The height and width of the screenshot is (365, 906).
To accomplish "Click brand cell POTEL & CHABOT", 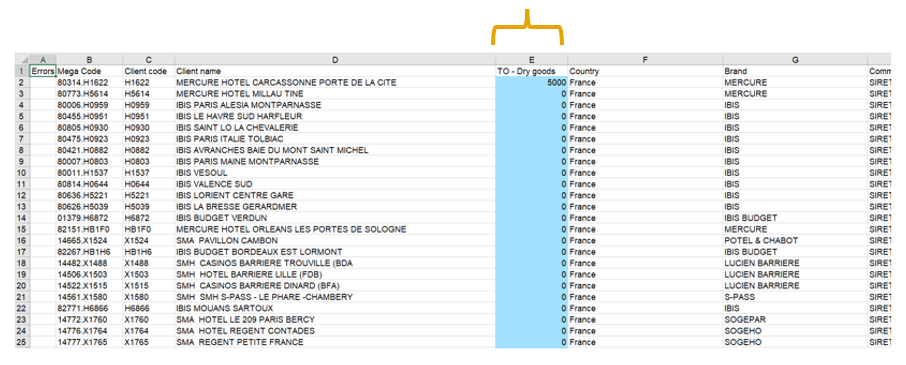I will (x=795, y=240).
